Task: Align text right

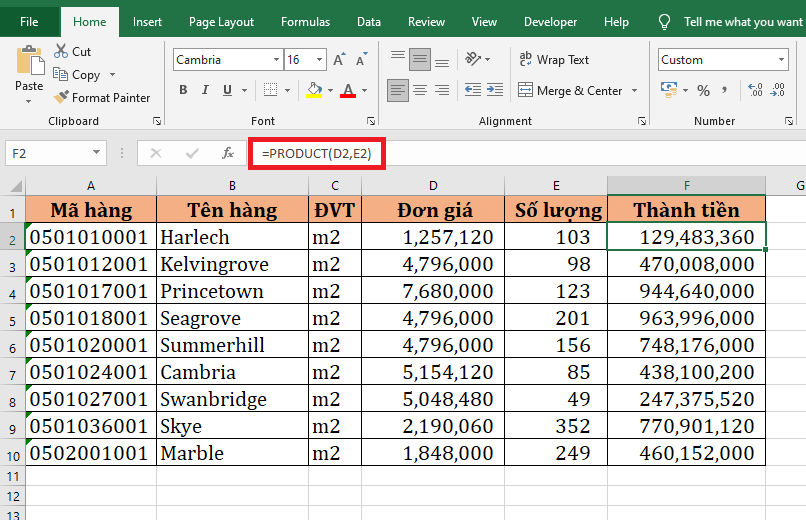Action: point(442,90)
